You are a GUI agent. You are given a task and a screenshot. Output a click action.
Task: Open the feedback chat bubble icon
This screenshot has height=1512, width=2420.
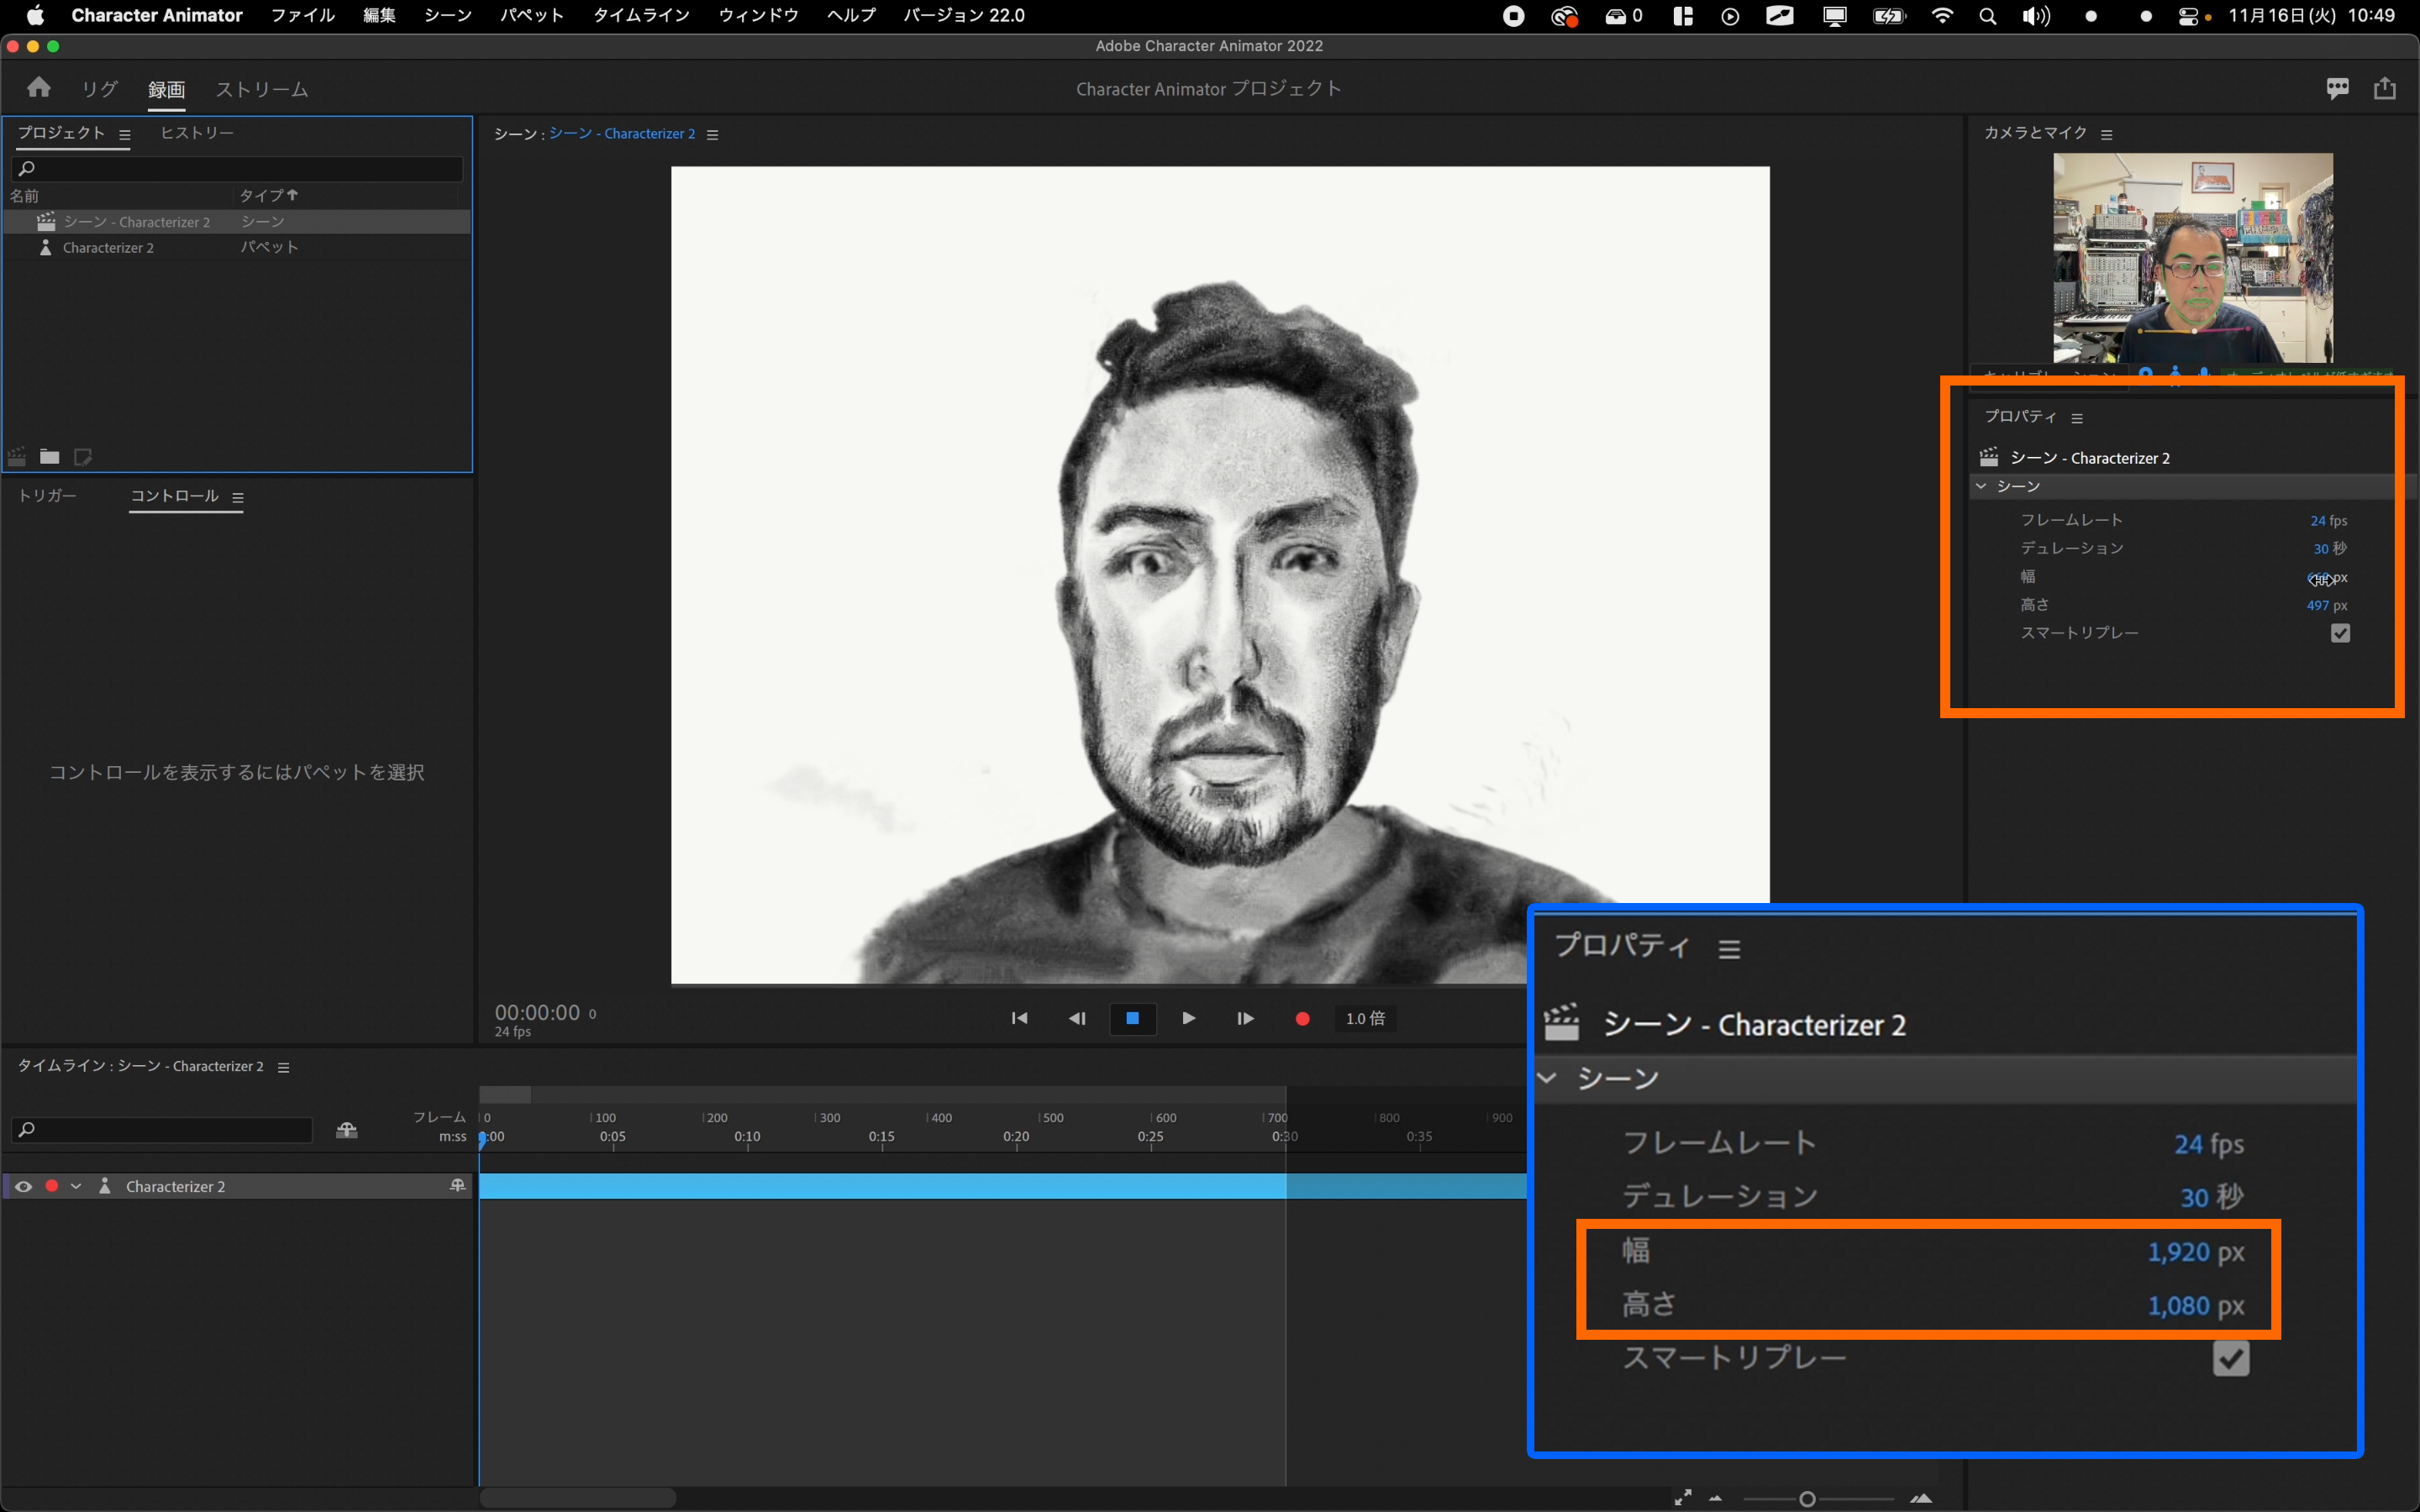point(2337,88)
